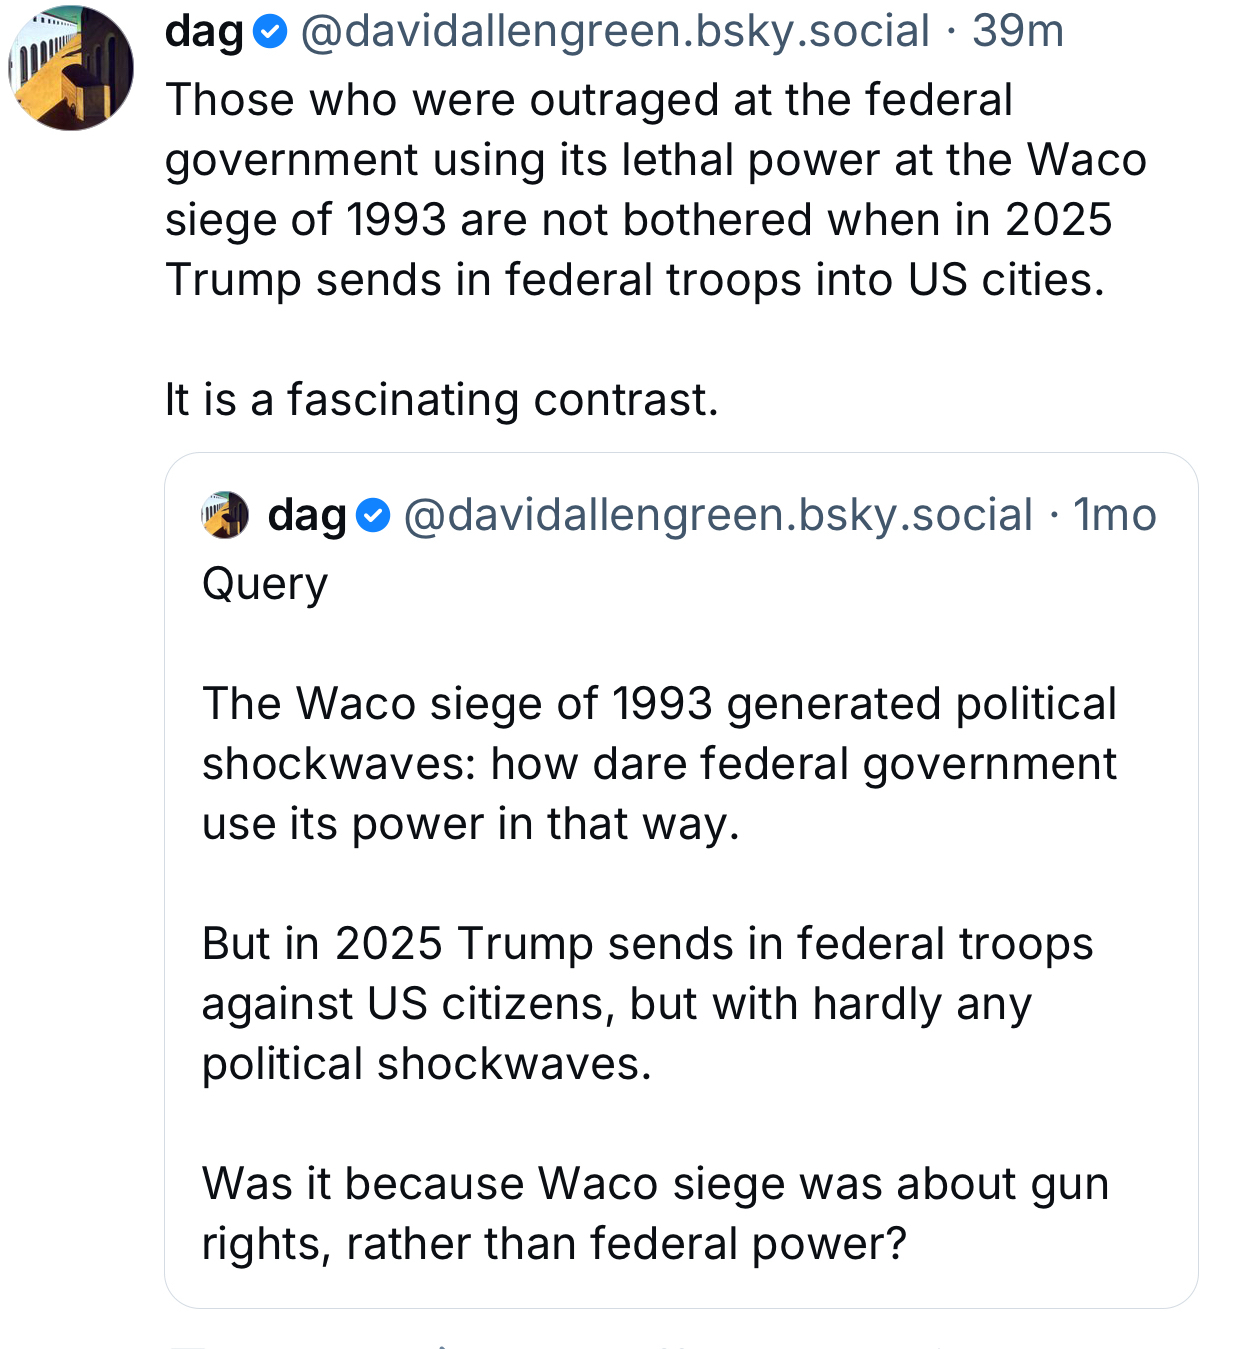This screenshot has width=1235, height=1349.
Task: Open the quoted post via 1mo timestamp
Action: pos(1114,516)
